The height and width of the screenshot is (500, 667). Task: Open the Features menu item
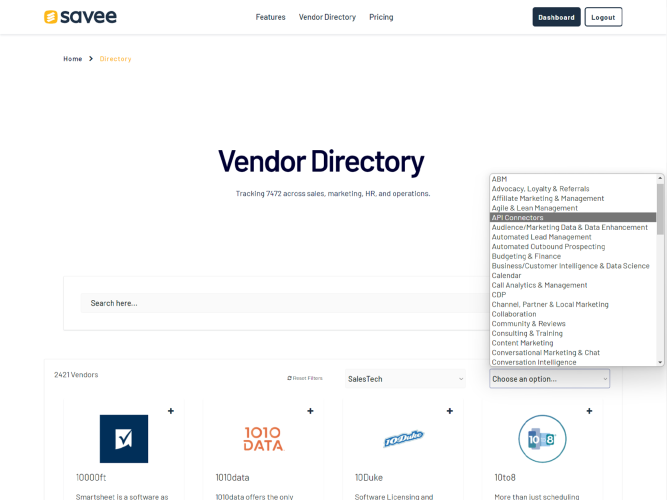click(270, 17)
